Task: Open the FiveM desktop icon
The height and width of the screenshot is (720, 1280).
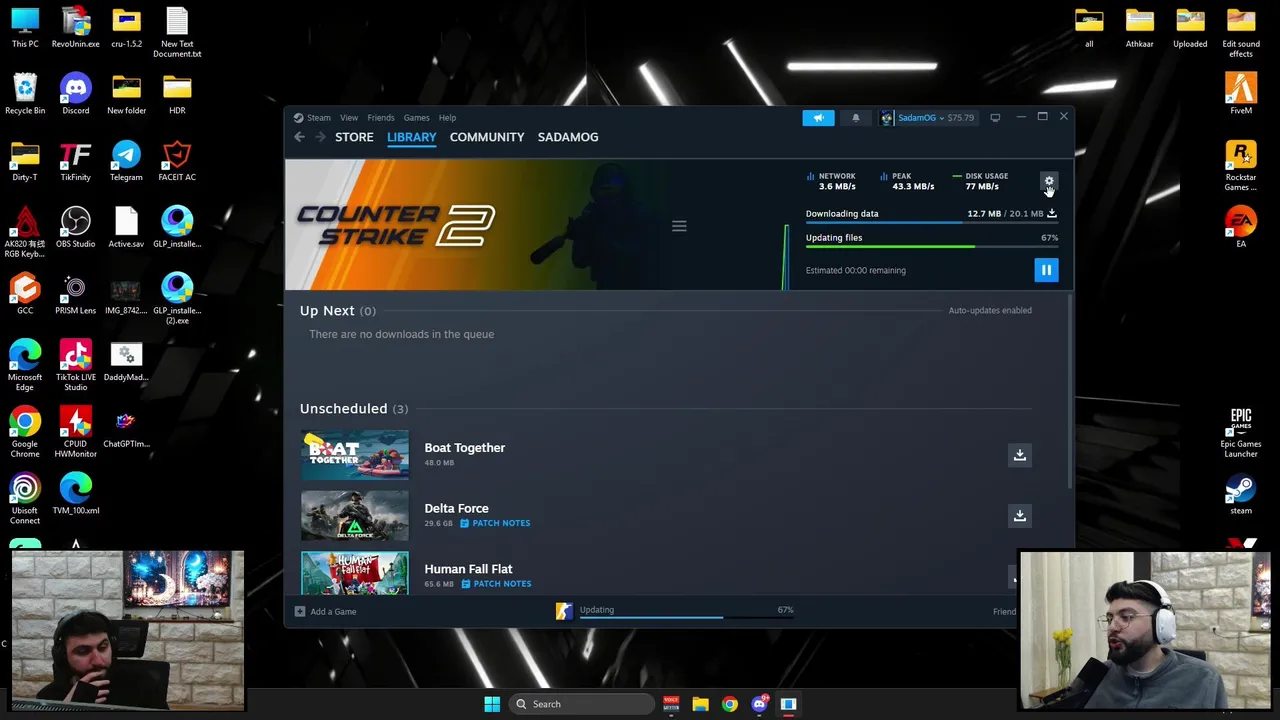Action: coord(1241,94)
